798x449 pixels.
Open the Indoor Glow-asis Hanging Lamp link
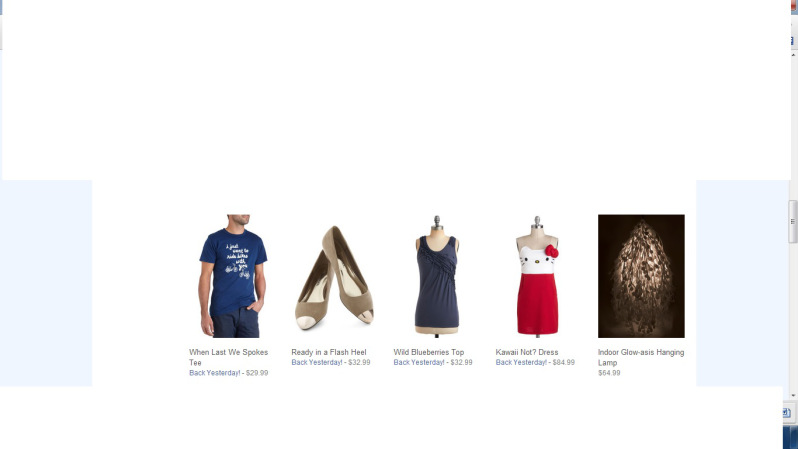coord(641,357)
